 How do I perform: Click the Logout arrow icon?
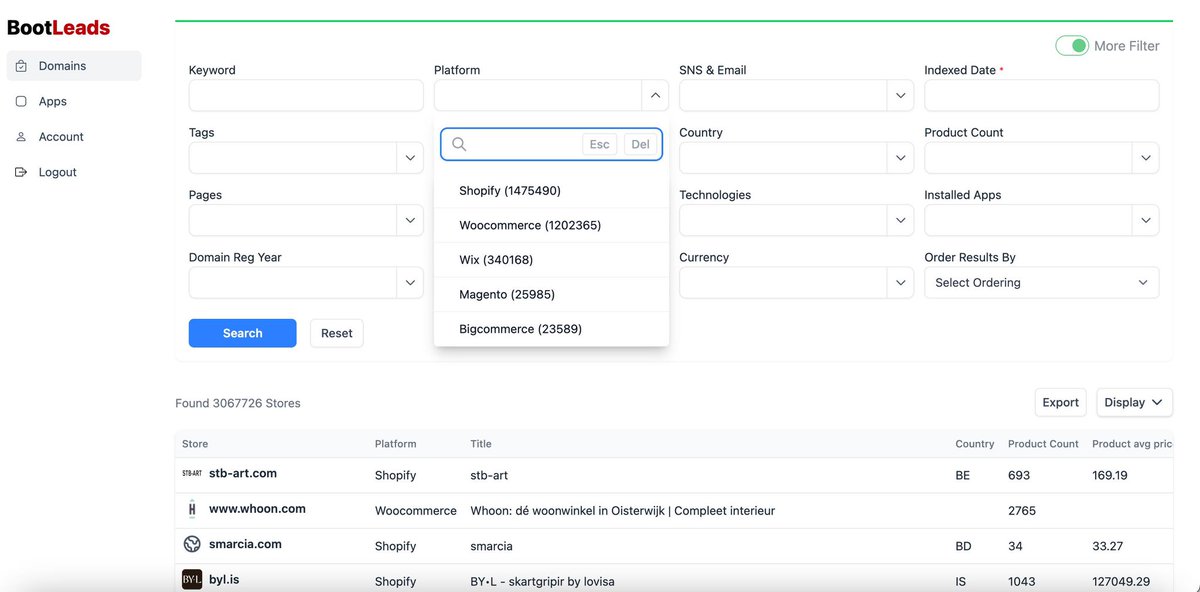coord(22,172)
